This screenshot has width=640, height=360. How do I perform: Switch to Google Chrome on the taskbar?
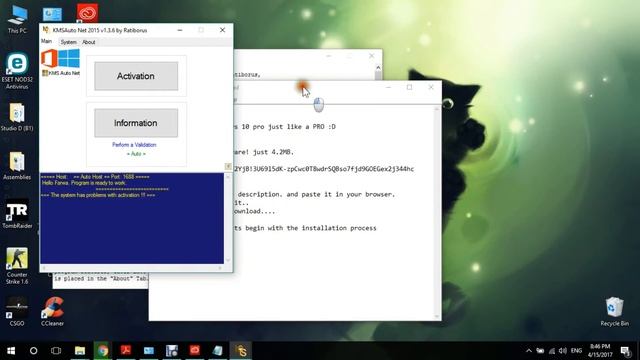(x=102, y=351)
